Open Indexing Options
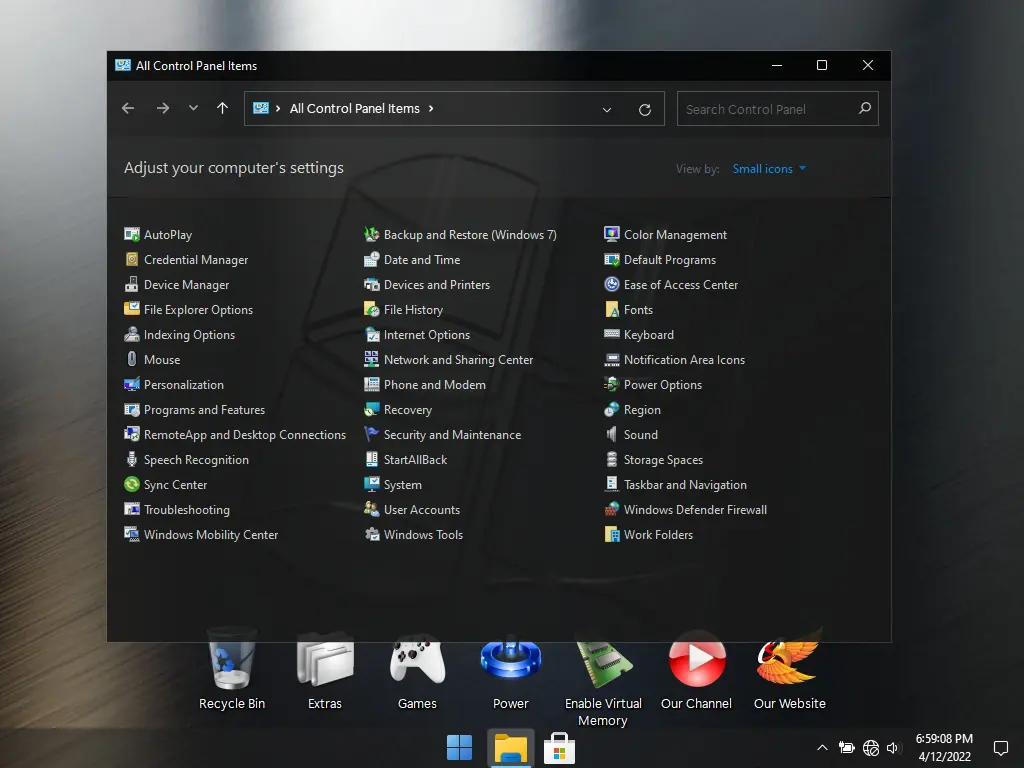 (x=180, y=334)
